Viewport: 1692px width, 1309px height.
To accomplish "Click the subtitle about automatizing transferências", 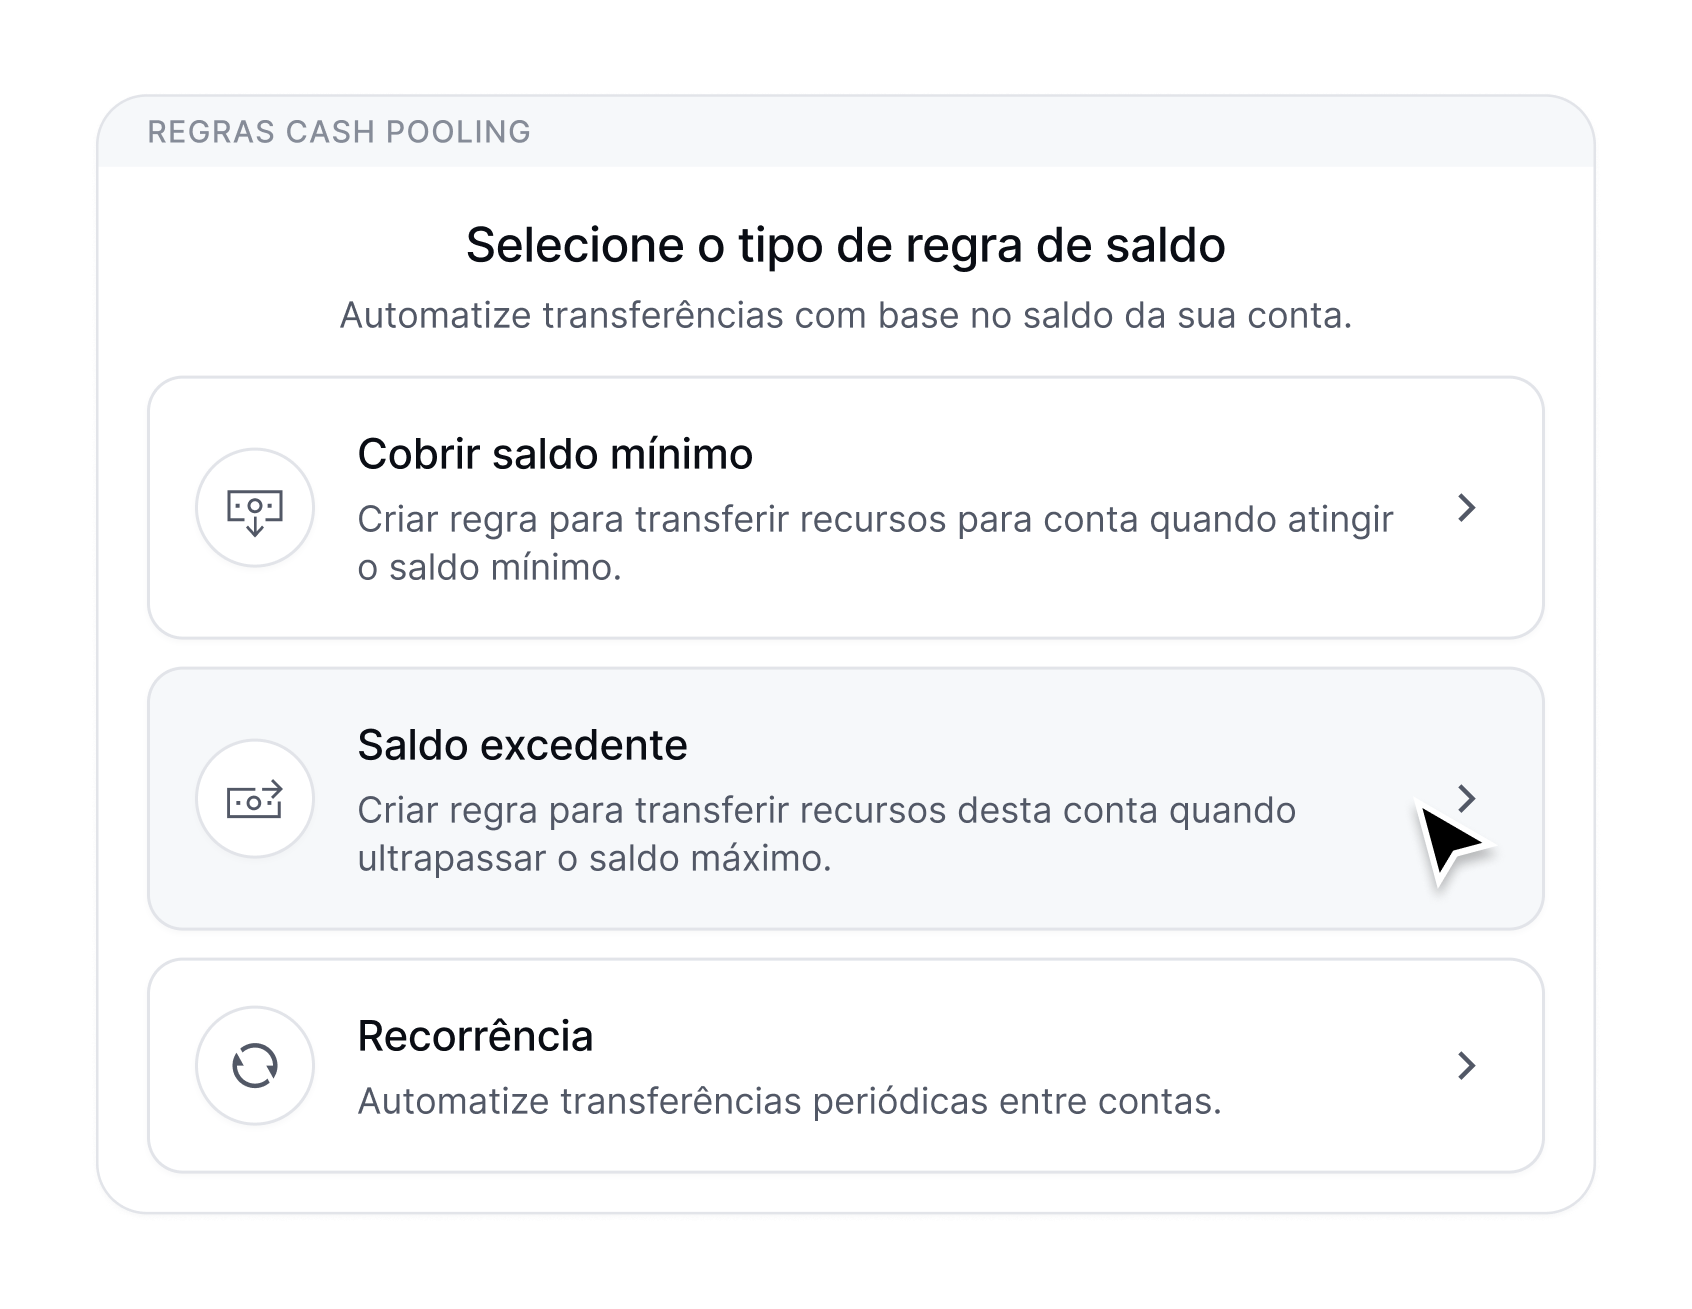I will pyautogui.click(x=845, y=316).
